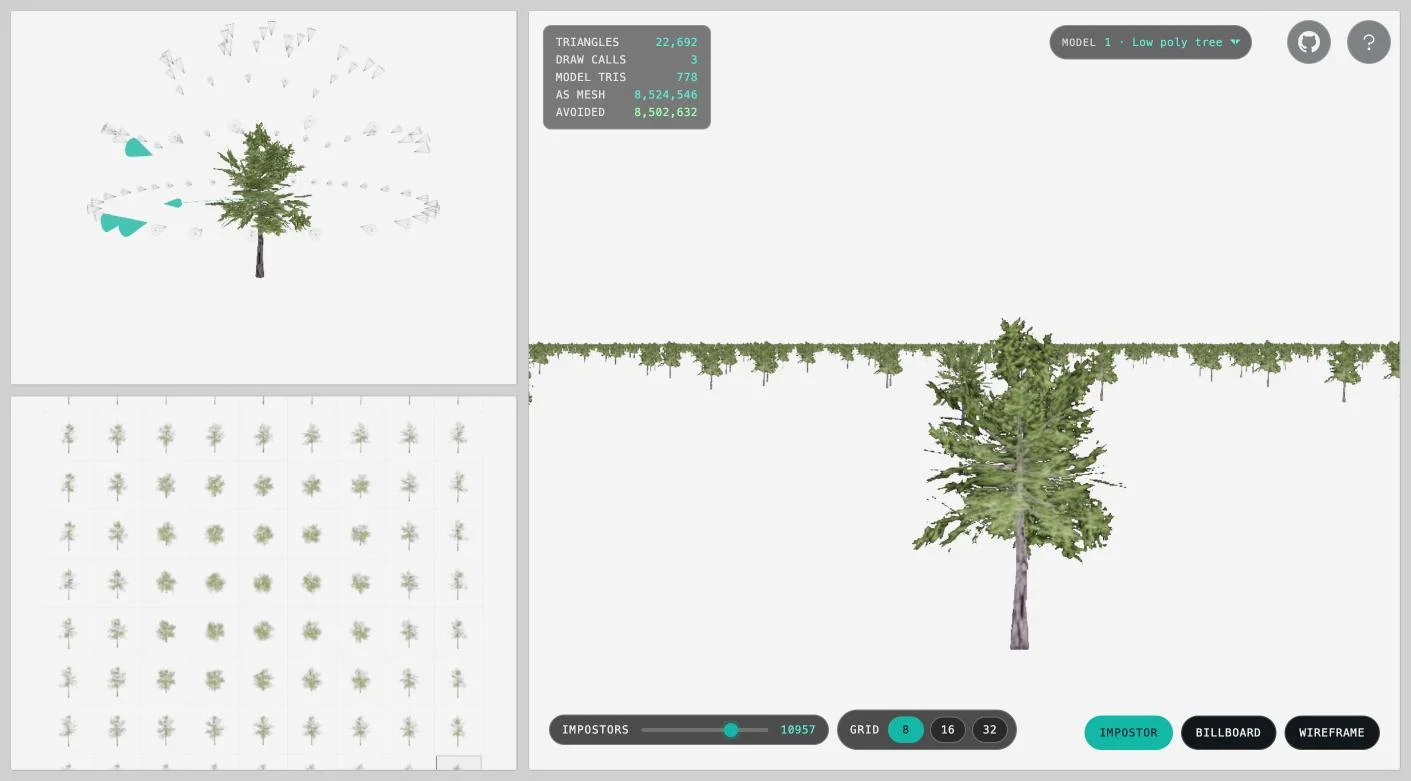
Task: Click the MODEL TRIS value 778
Action: [x=687, y=77]
